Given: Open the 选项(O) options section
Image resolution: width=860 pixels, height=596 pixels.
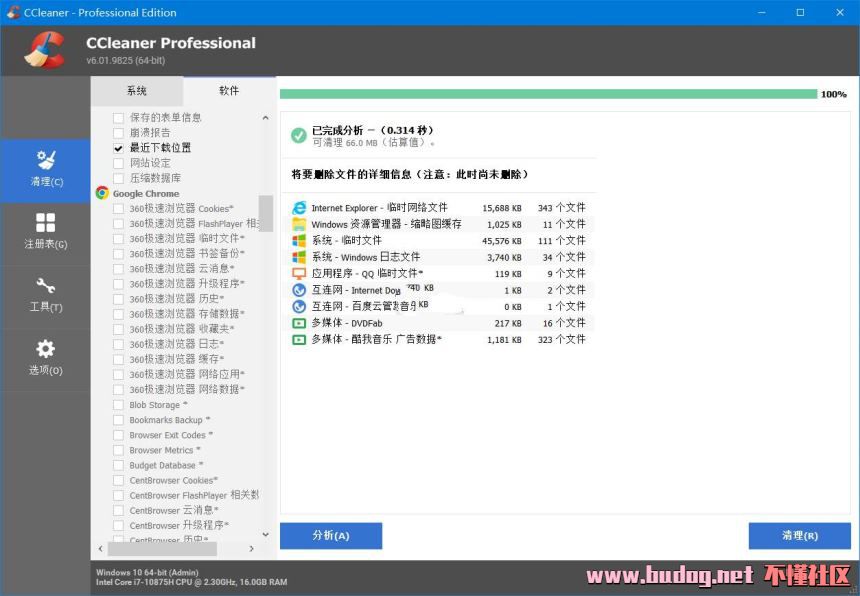Looking at the screenshot, I should point(46,359).
